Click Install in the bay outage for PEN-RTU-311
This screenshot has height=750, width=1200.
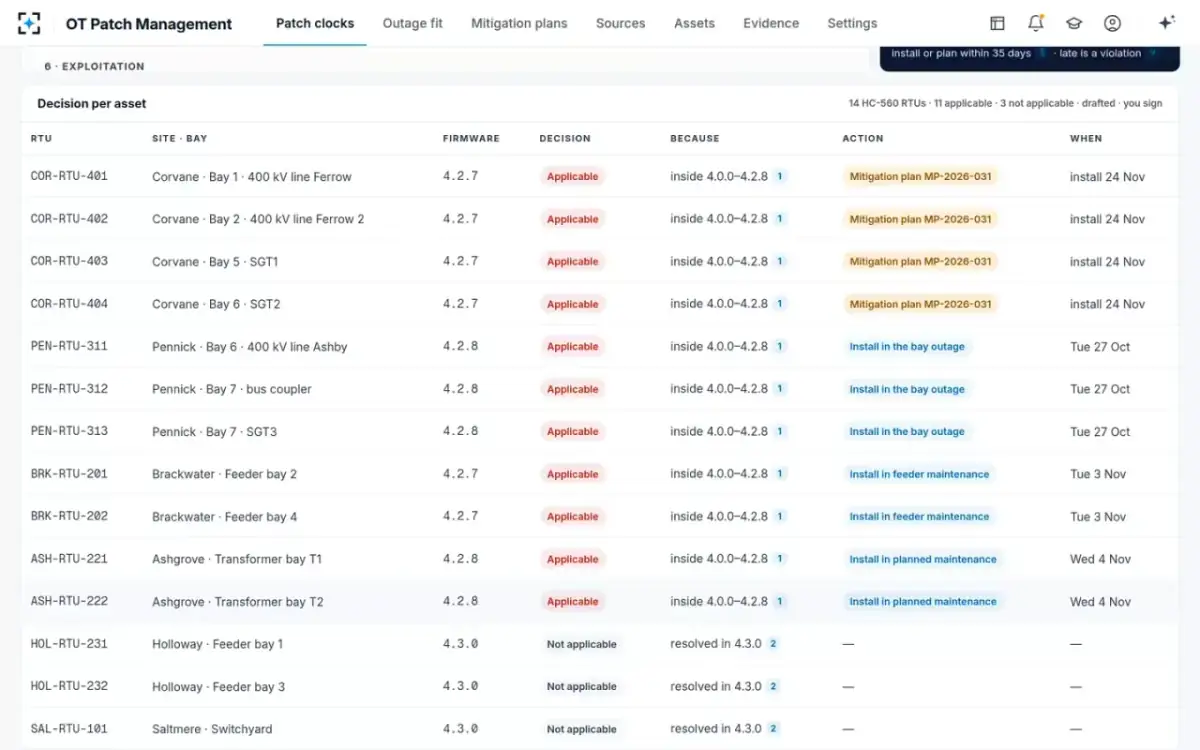pos(907,347)
